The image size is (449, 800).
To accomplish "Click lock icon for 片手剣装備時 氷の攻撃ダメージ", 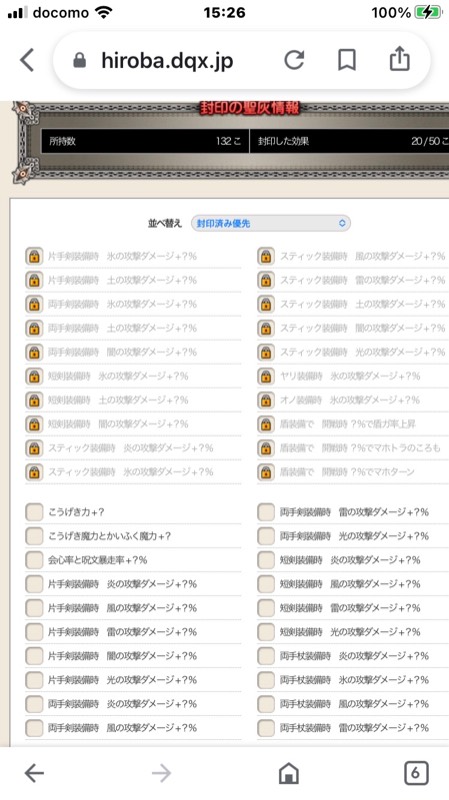I will 34,256.
